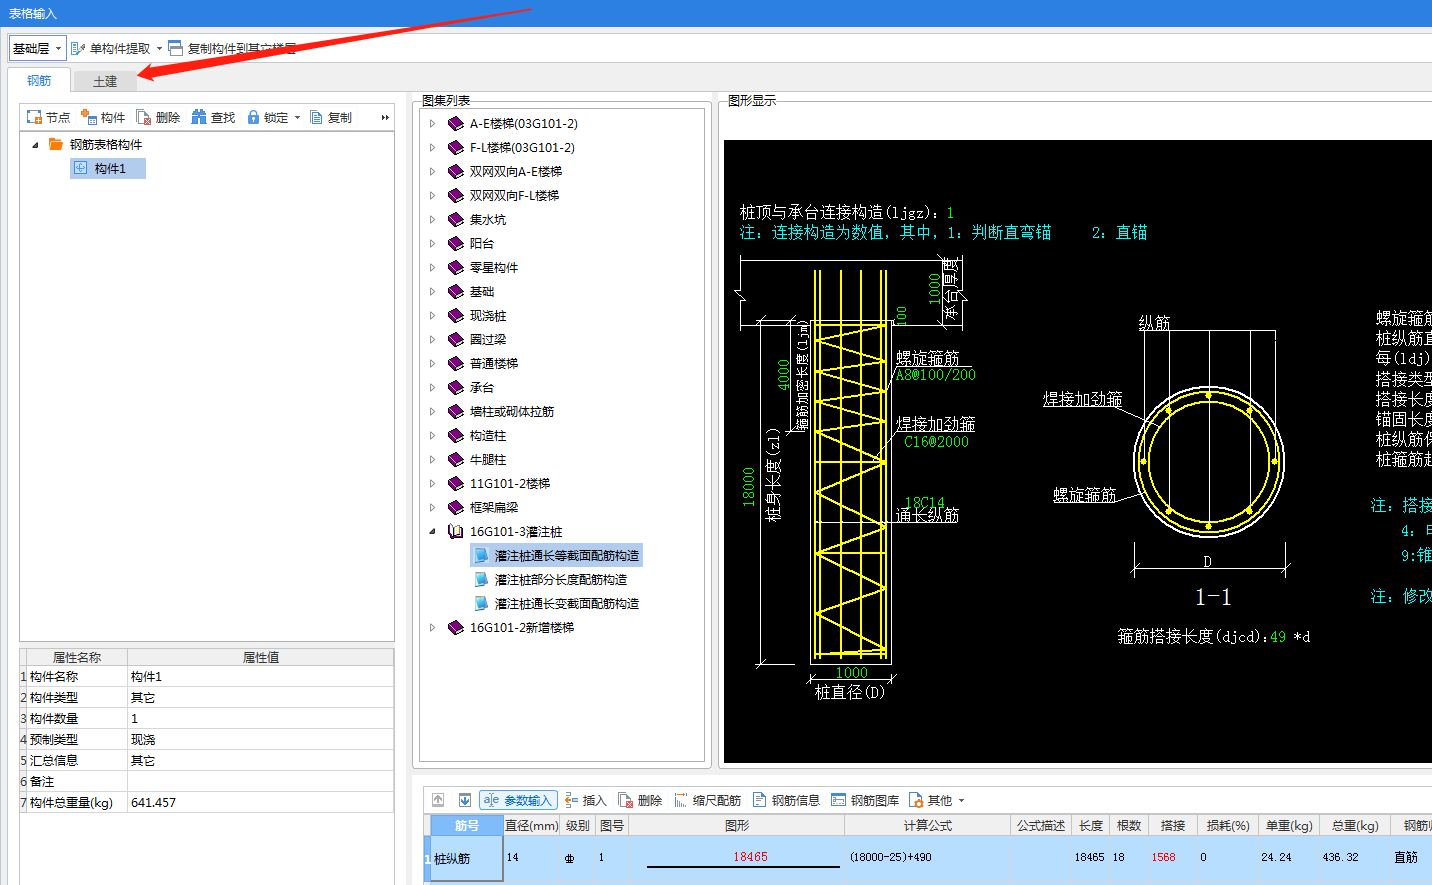
Task: Click the 普通楼梯 book icon
Action: (x=456, y=364)
